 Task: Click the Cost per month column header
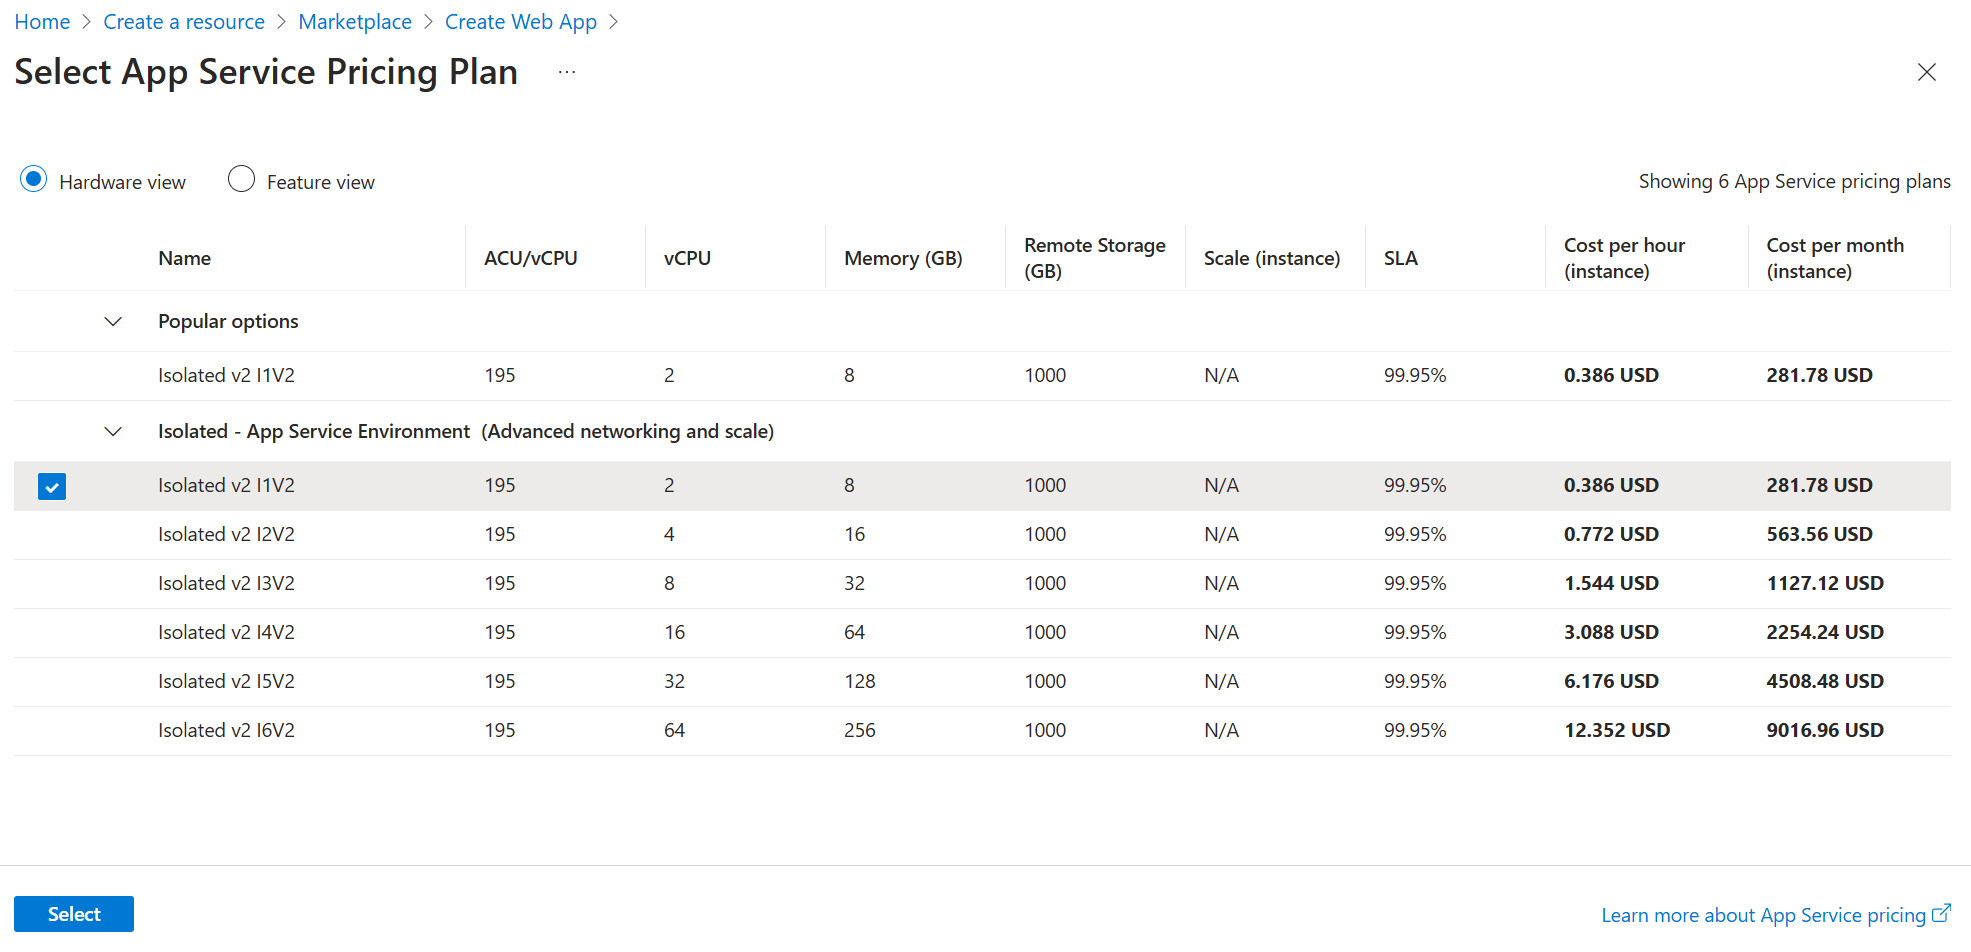pos(1835,257)
